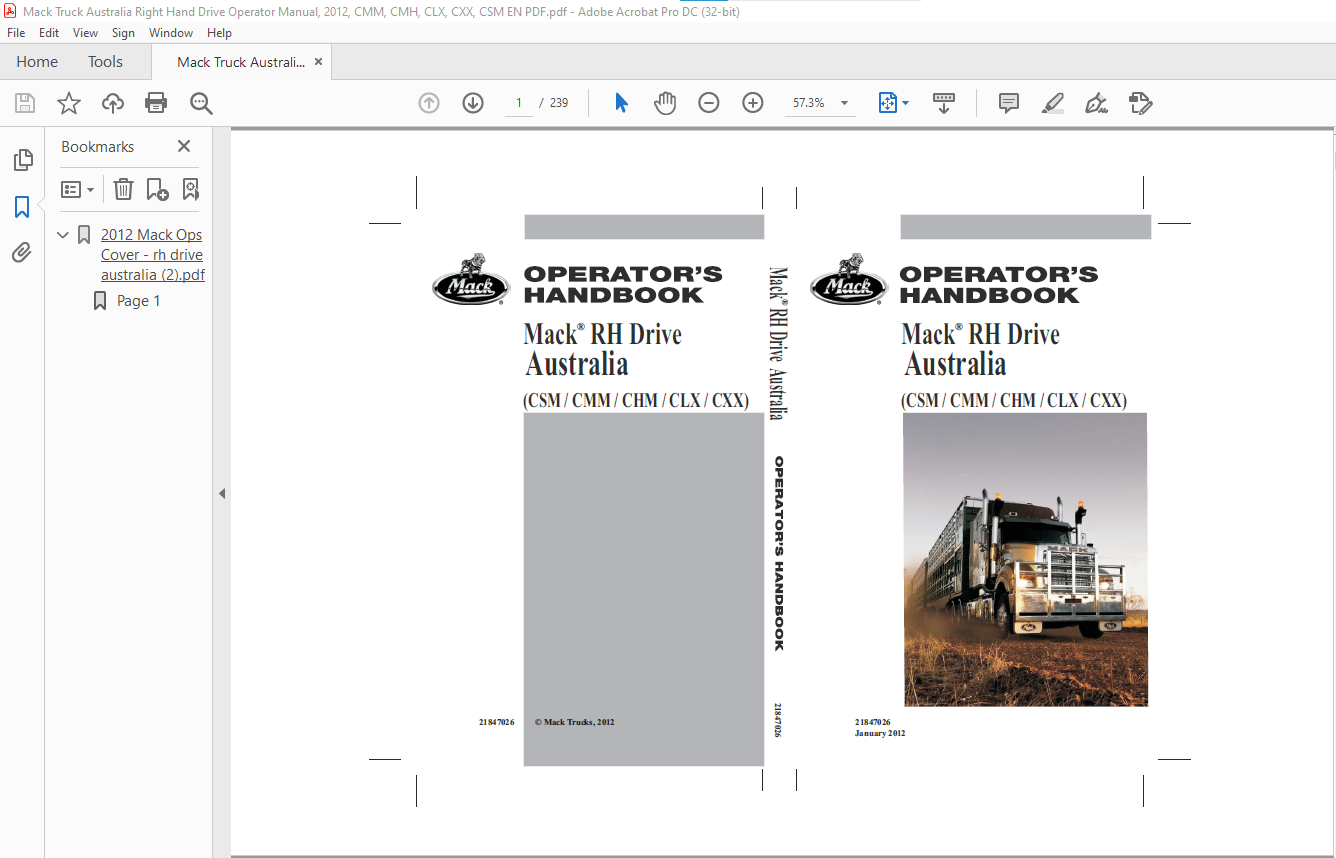Zoom out with minus icon

(709, 103)
